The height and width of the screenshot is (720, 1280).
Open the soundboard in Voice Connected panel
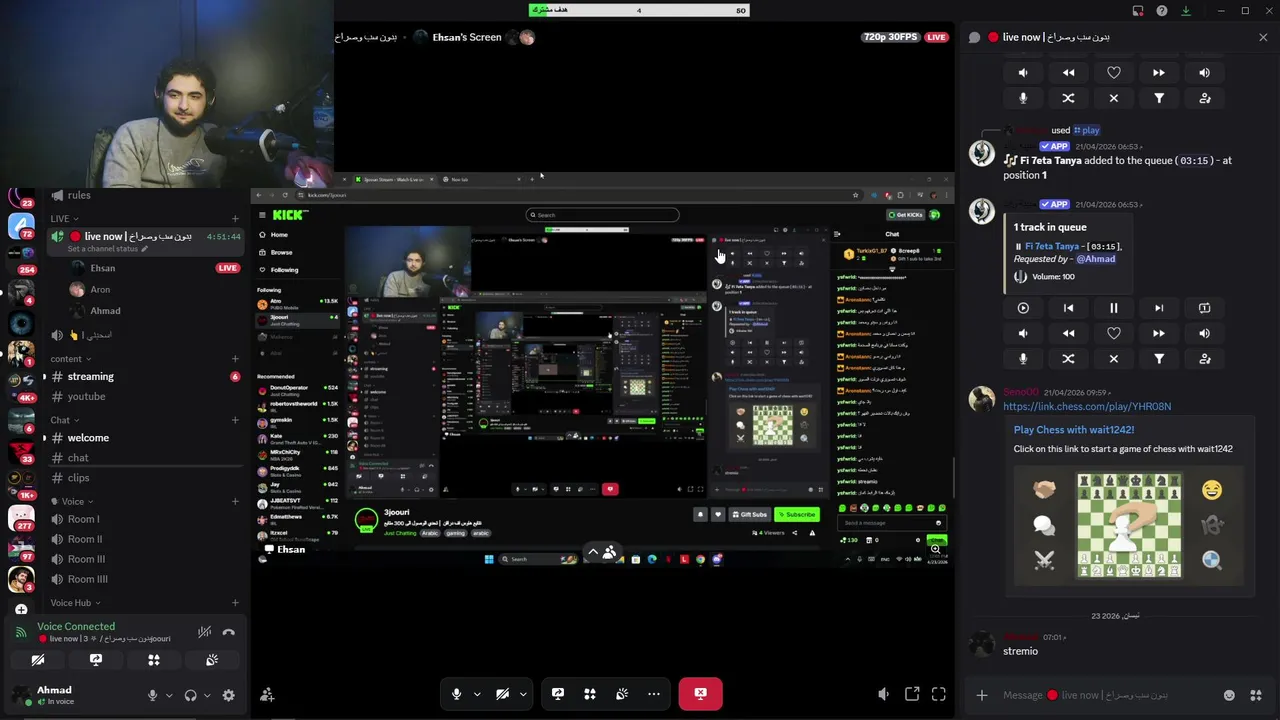(212, 660)
